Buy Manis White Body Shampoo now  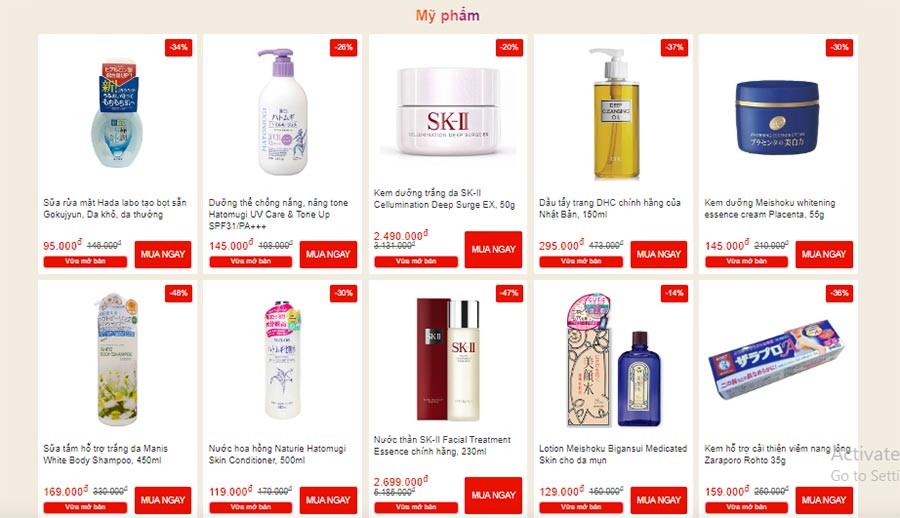pos(163,500)
